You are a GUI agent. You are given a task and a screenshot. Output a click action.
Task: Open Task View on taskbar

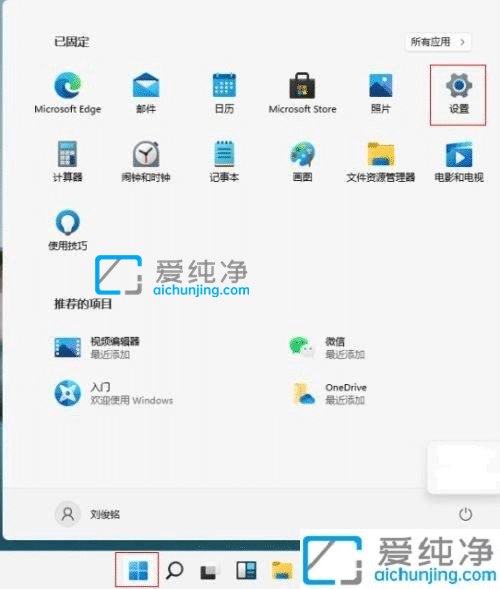point(209,571)
